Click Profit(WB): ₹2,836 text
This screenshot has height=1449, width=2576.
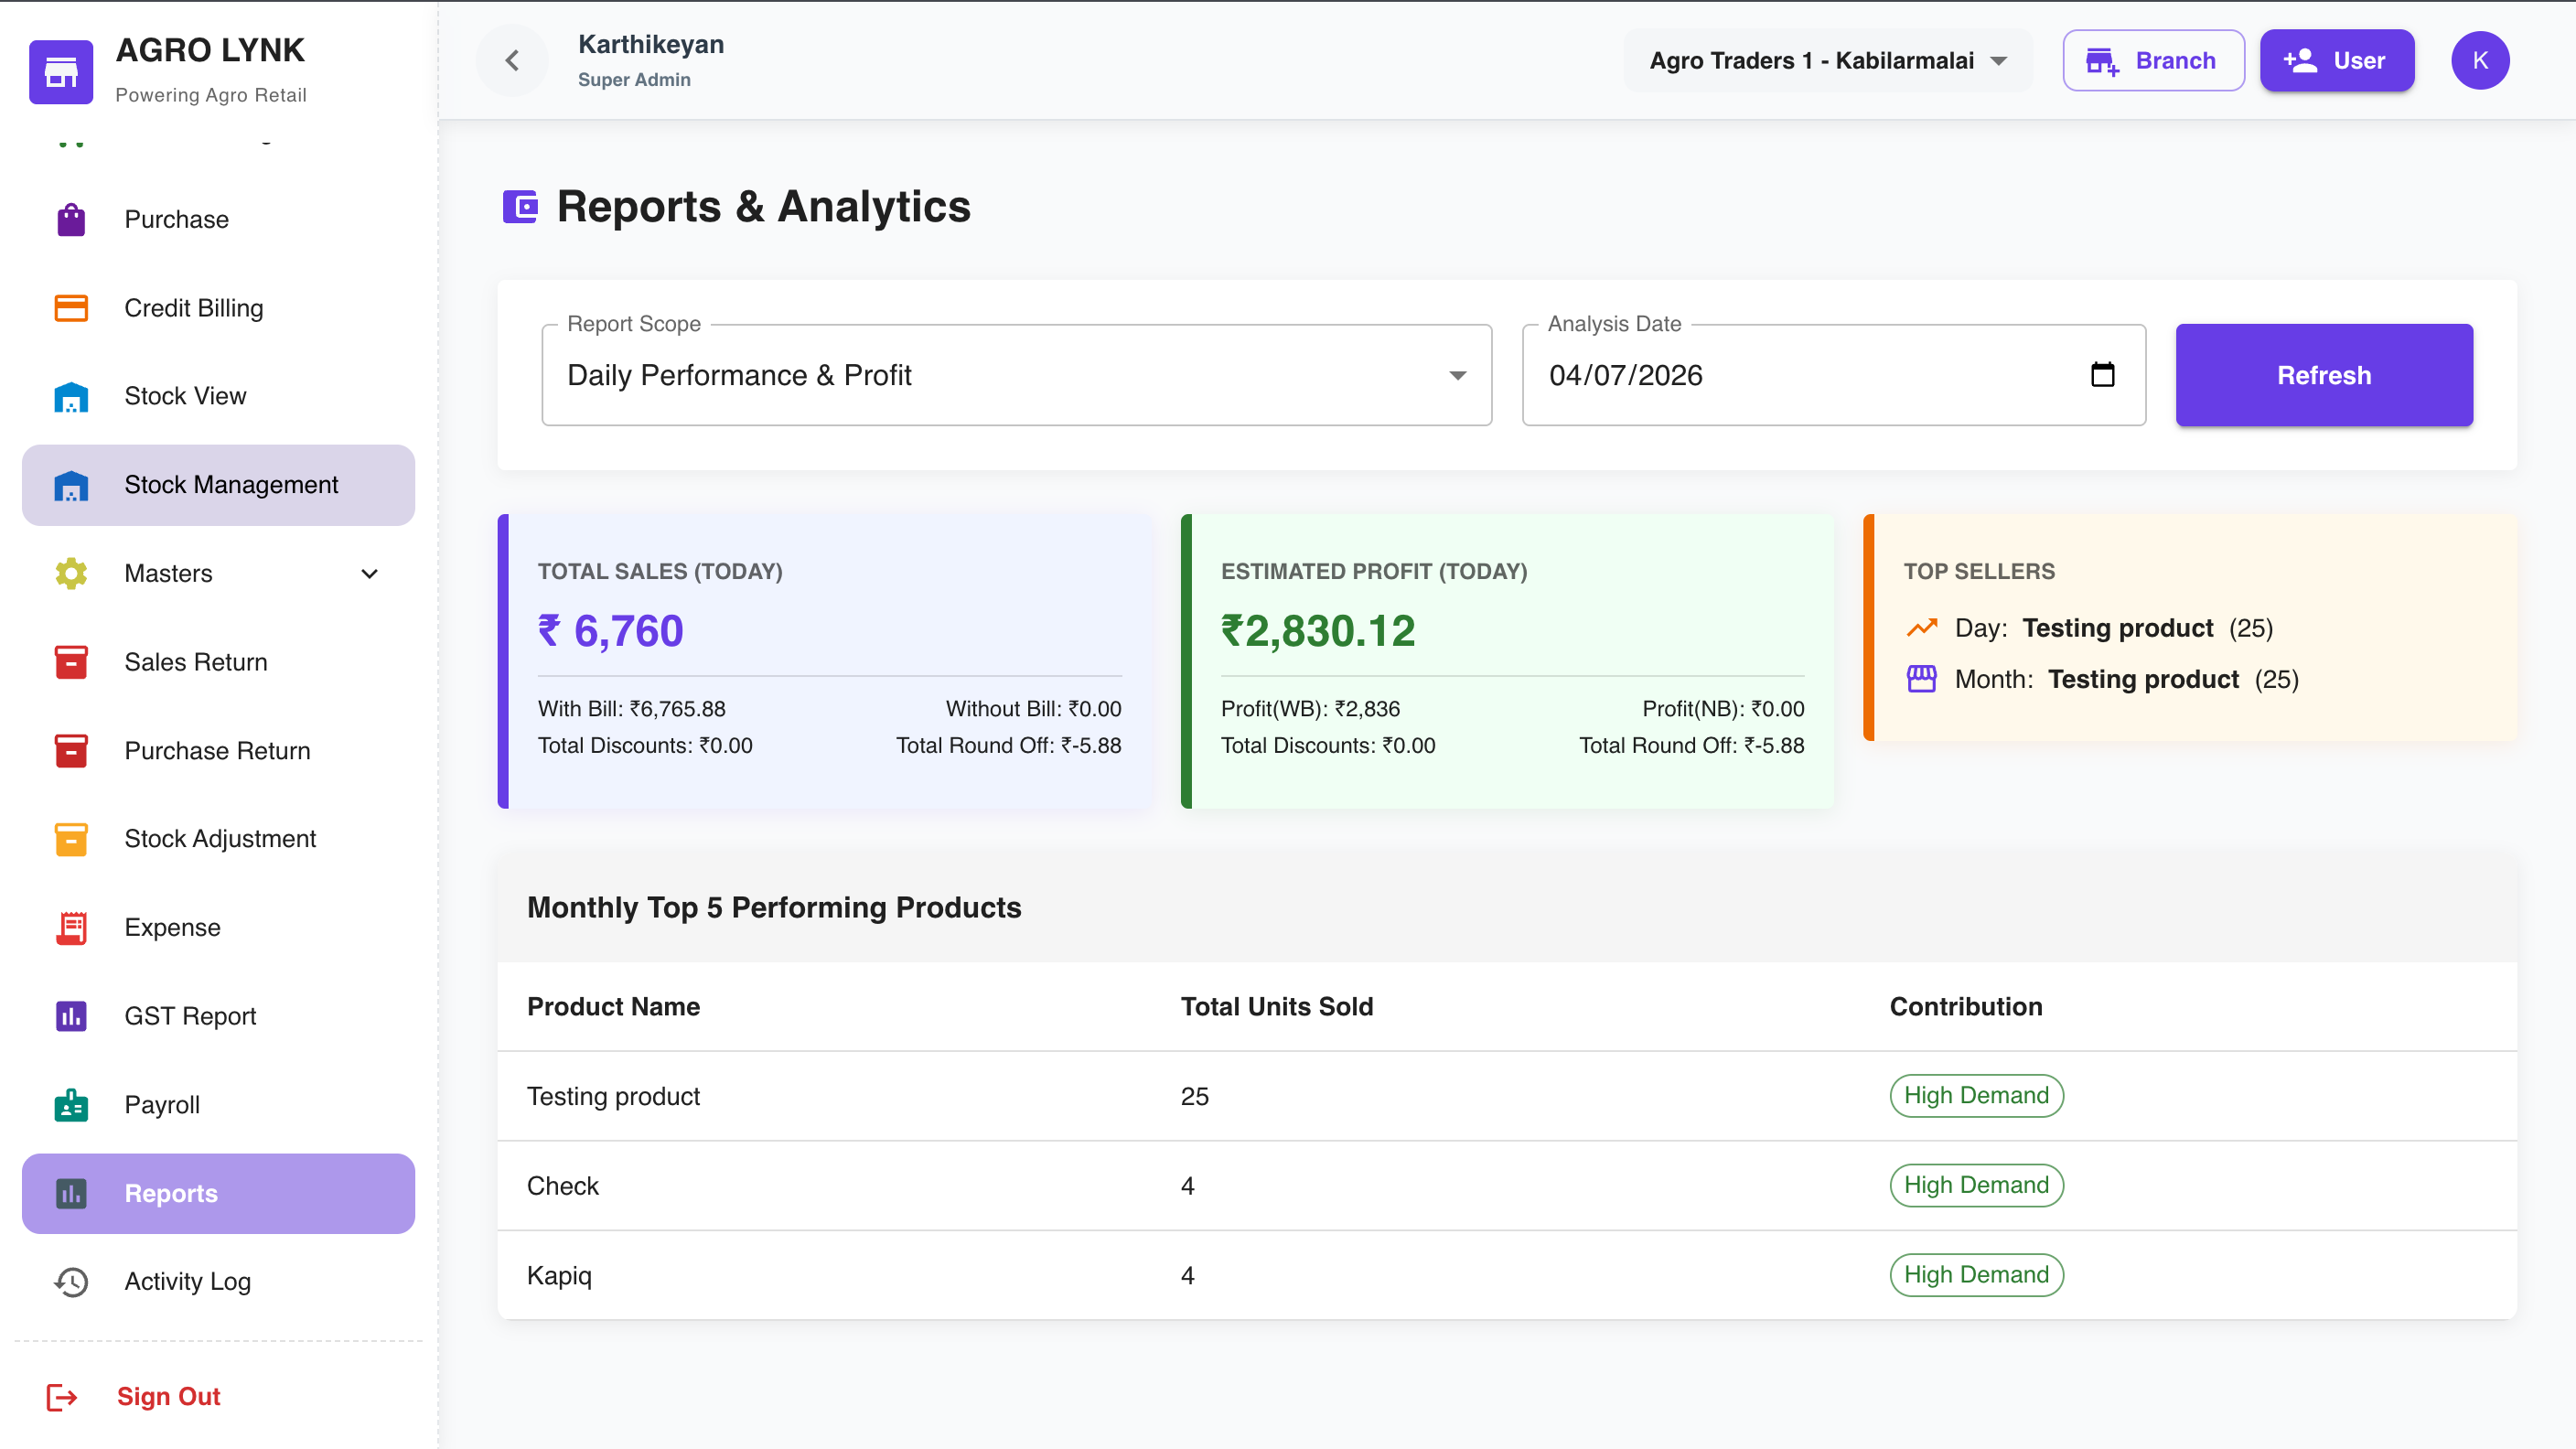click(x=1310, y=709)
